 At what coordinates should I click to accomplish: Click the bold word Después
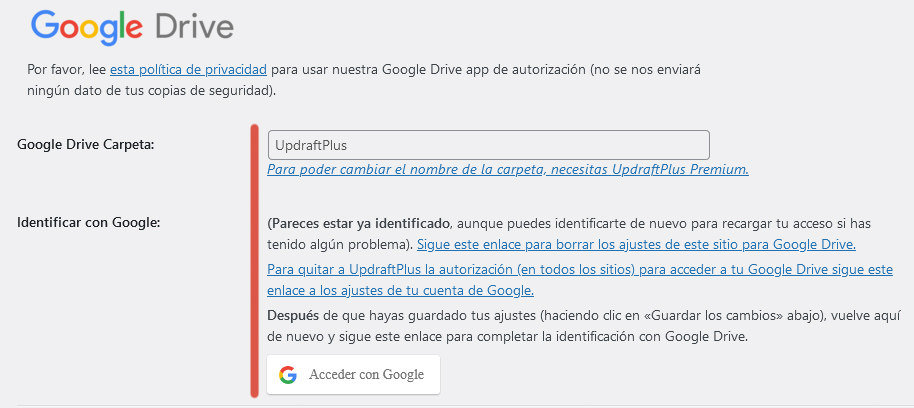point(293,316)
